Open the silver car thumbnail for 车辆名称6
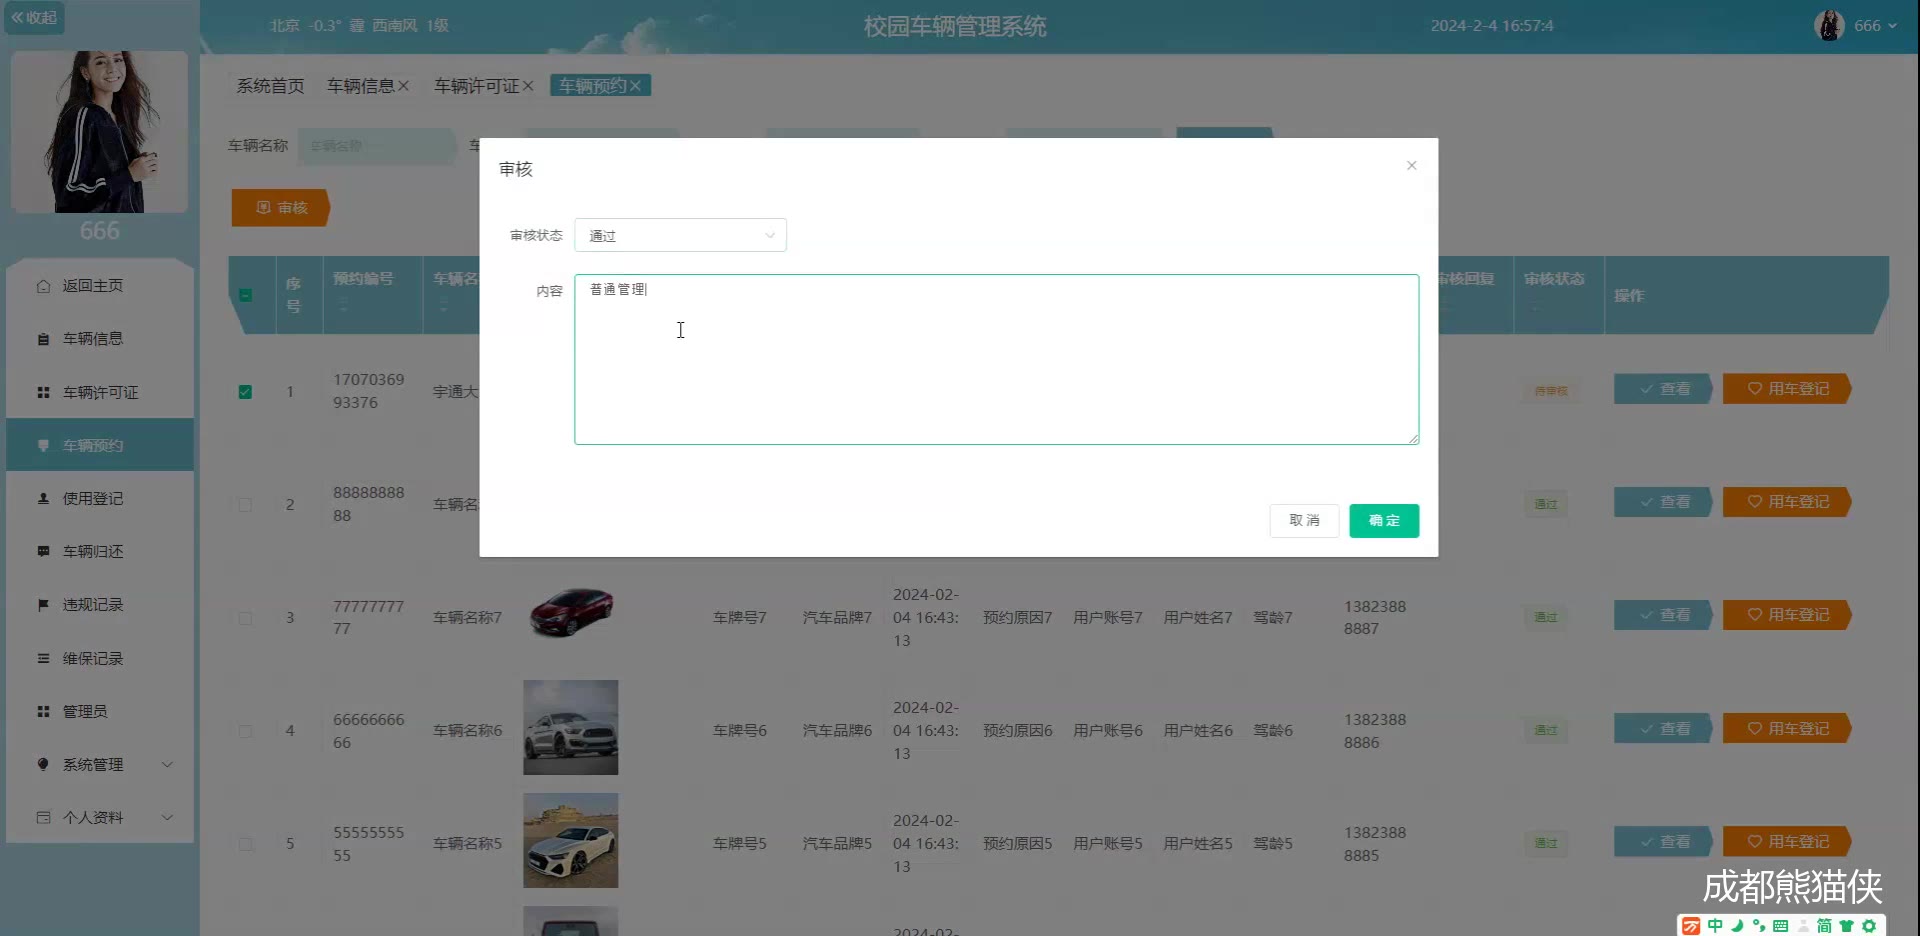 [571, 728]
